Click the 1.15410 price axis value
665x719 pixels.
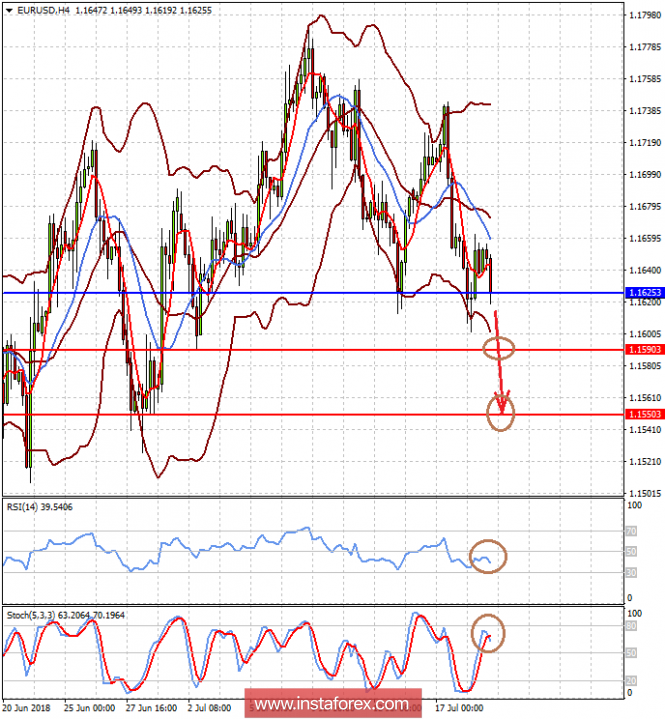(x=645, y=430)
